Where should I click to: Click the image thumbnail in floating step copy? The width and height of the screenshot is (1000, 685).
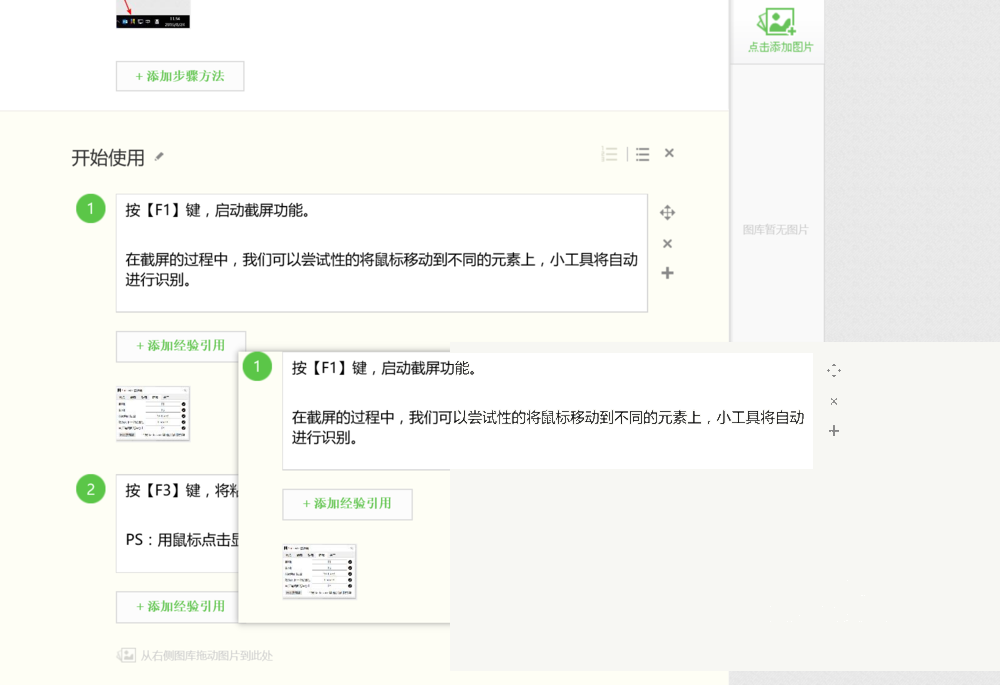pyautogui.click(x=320, y=571)
